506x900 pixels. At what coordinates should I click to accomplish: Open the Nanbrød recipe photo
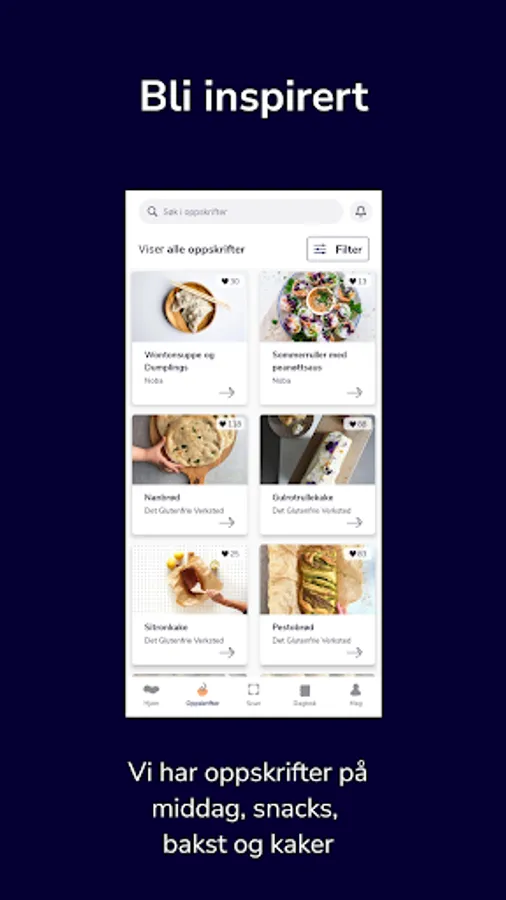190,449
